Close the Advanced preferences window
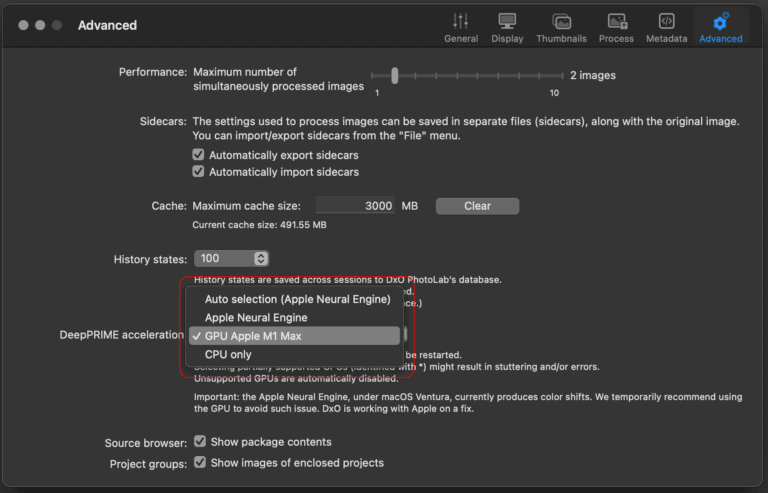 23,25
